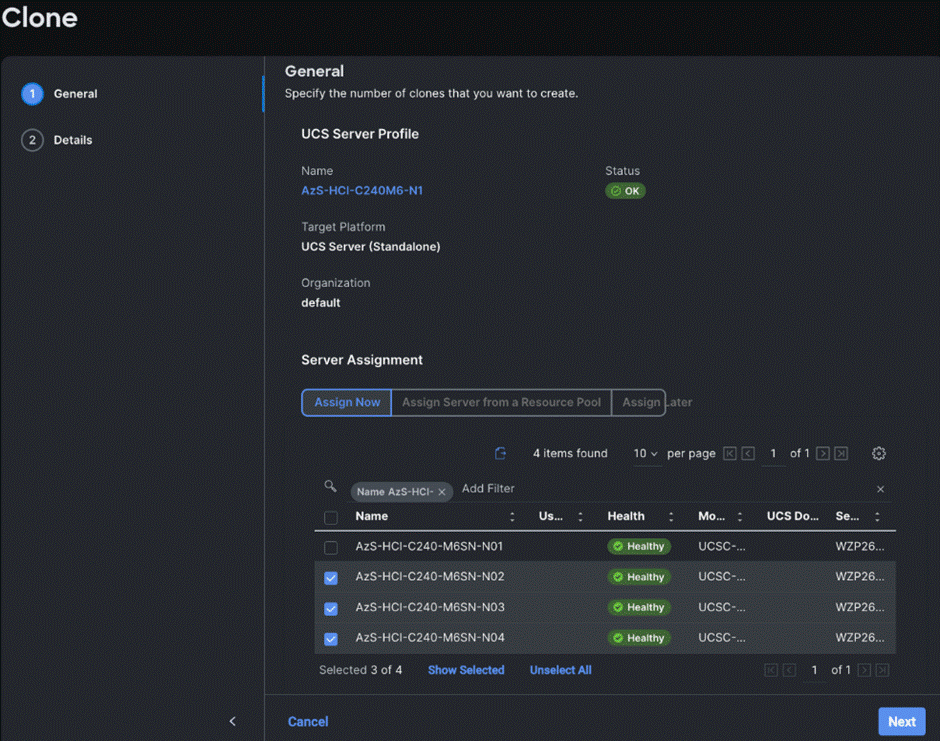Click the next page arrow icon at bottom
This screenshot has width=940, height=741.
863,670
